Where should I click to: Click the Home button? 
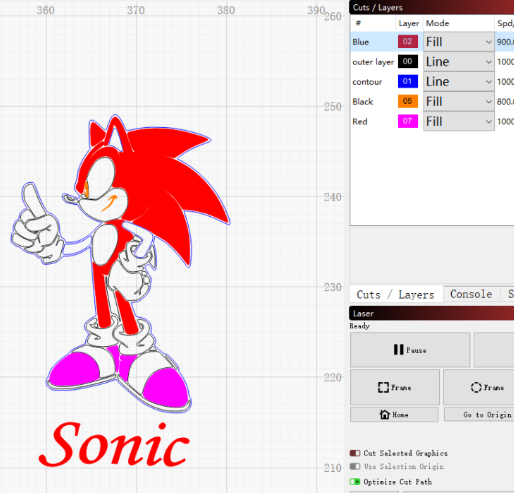[394, 415]
